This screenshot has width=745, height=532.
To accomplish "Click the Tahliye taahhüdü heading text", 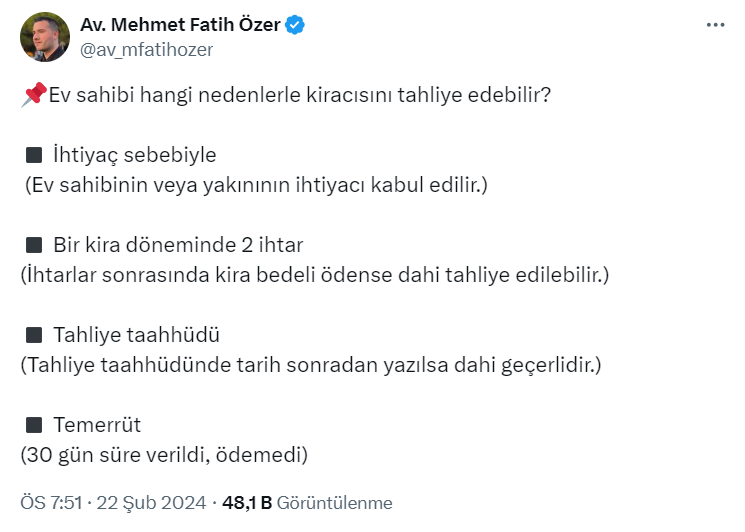I will click(x=135, y=335).
